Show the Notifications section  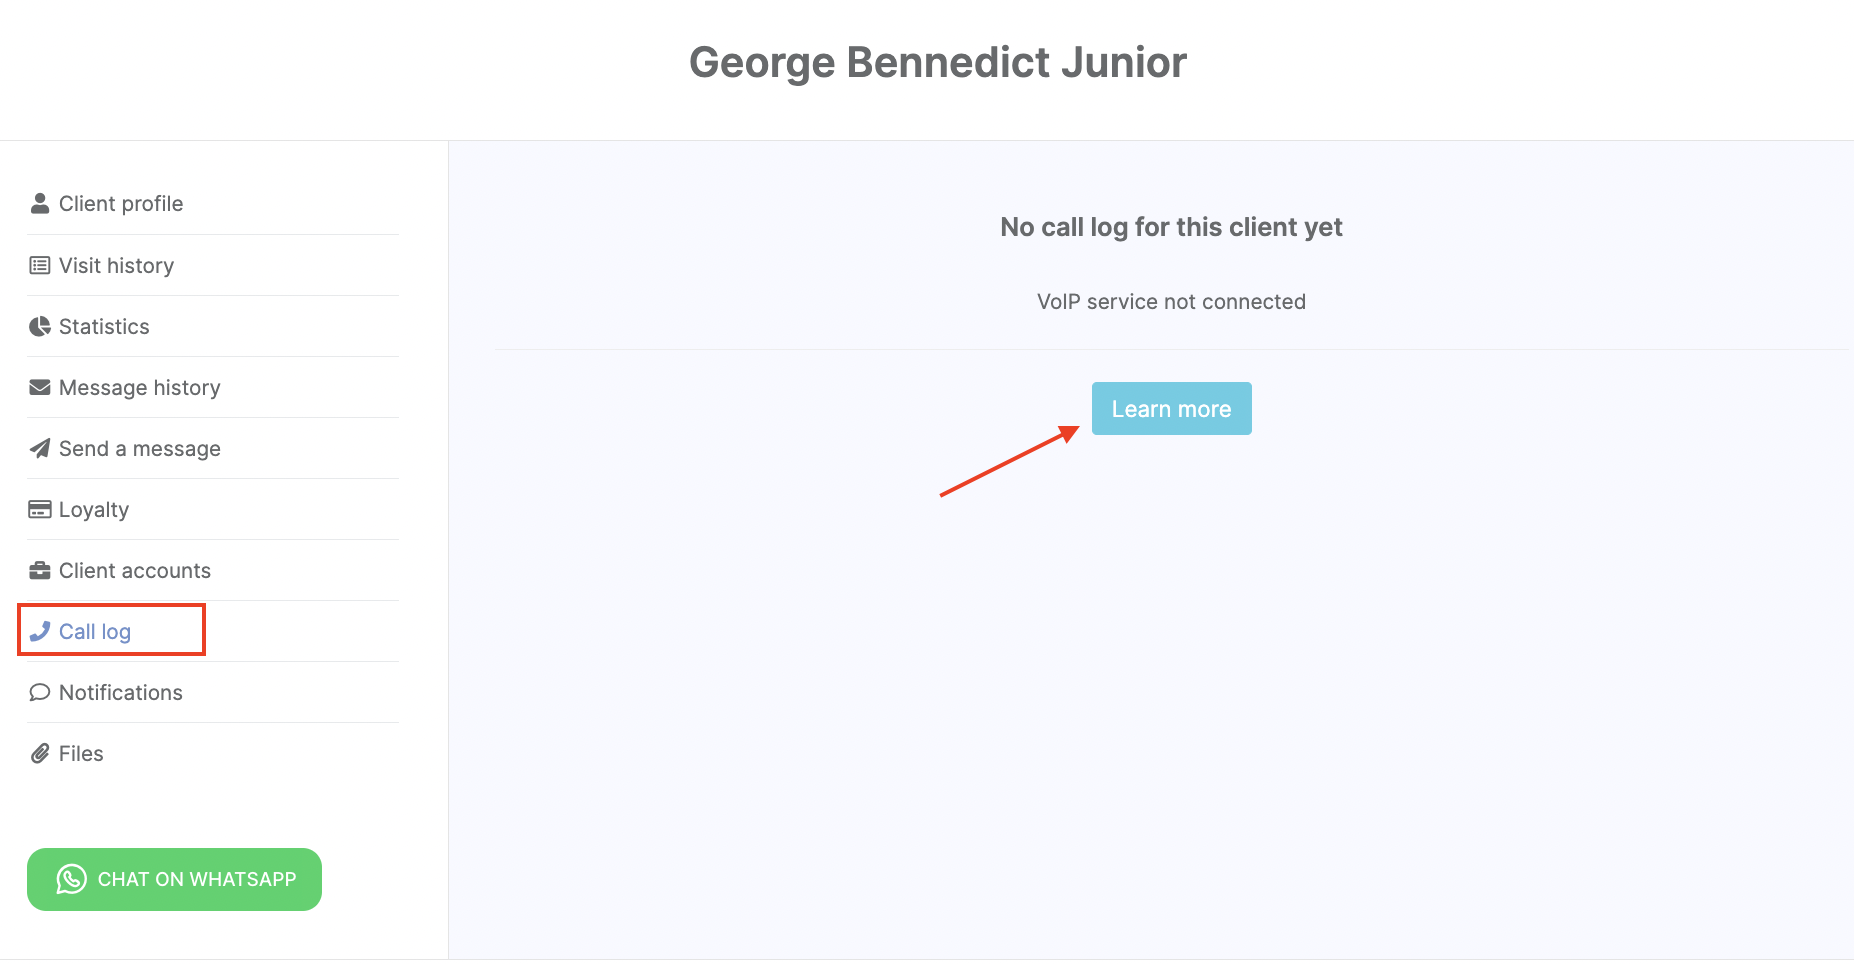pyautogui.click(x=121, y=693)
